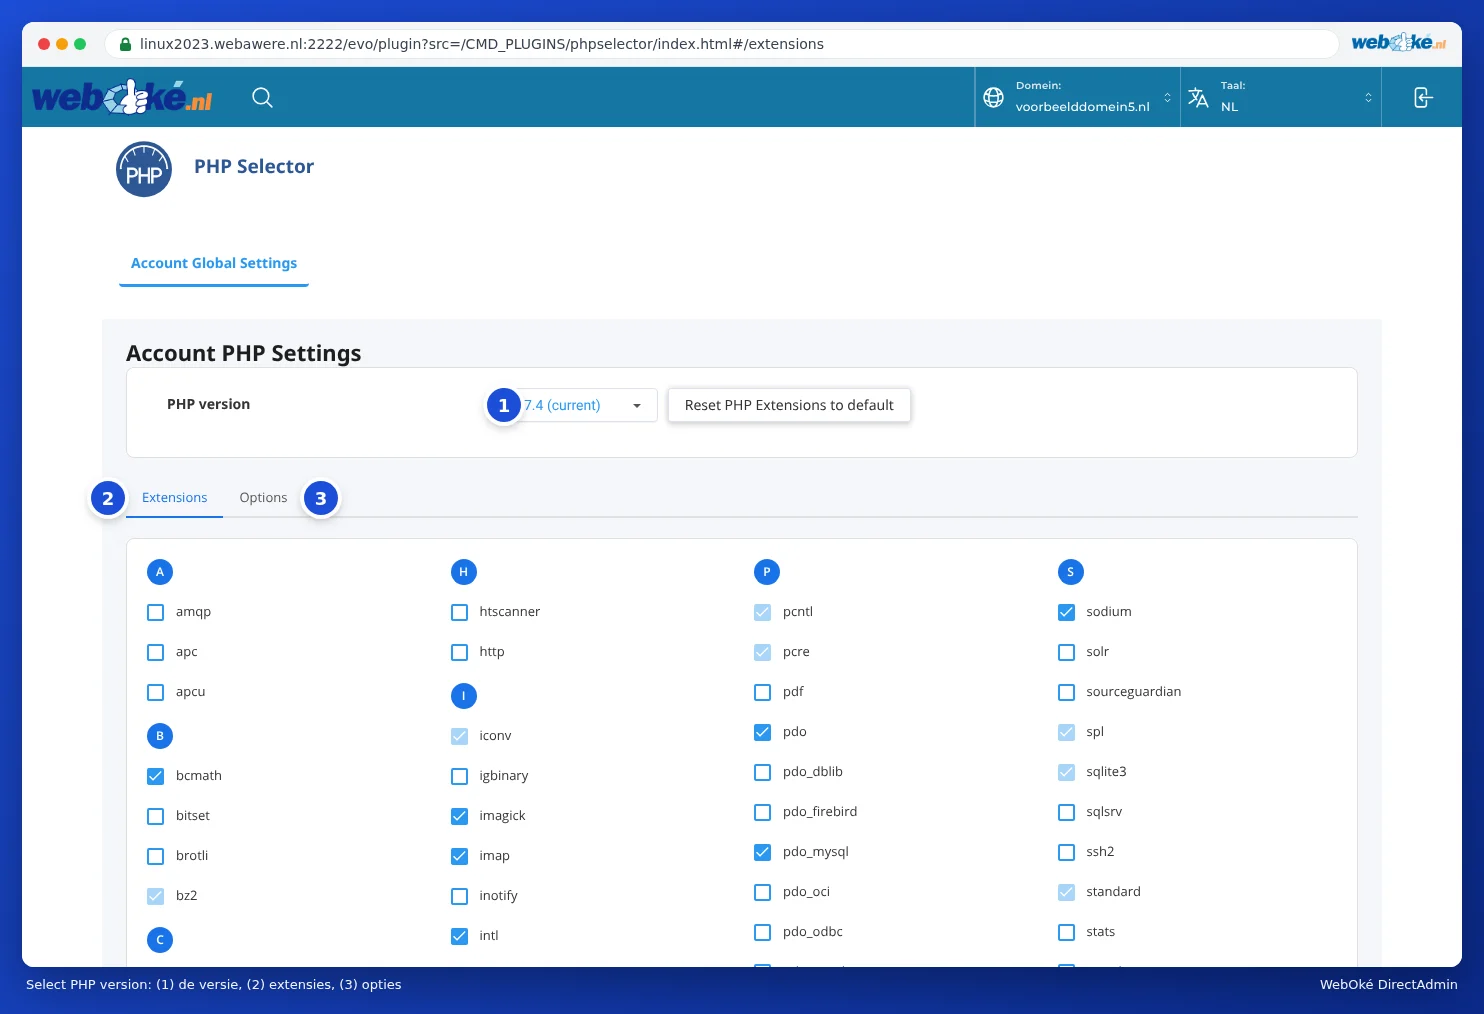Image resolution: width=1484 pixels, height=1014 pixels.
Task: Uncheck the pdo_mysql extension
Action: click(762, 852)
